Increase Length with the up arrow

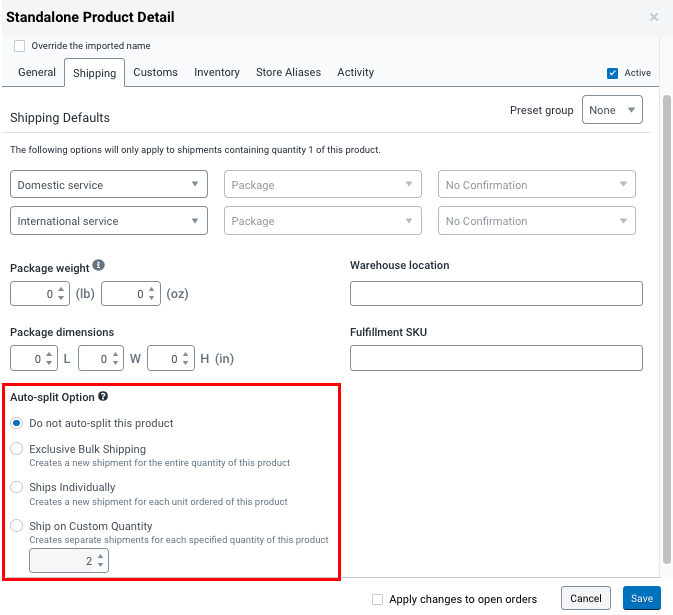[x=49, y=354]
